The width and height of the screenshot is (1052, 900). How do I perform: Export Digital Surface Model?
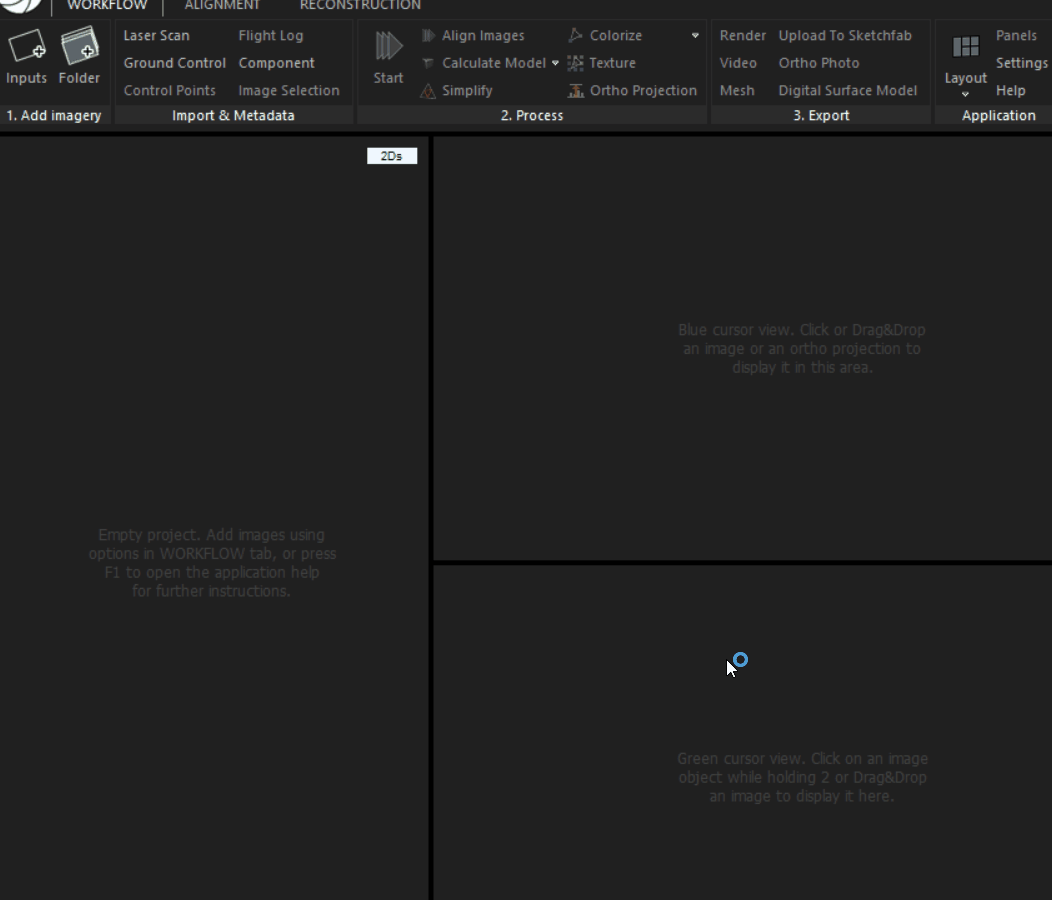(848, 91)
